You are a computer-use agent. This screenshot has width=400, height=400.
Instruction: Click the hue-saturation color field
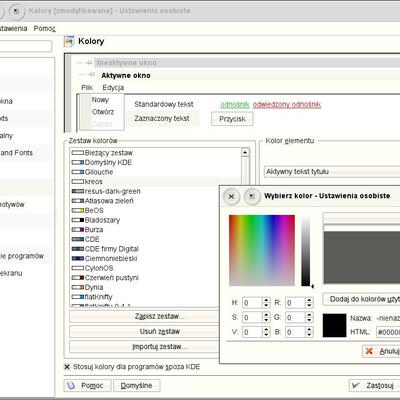pyautogui.click(x=262, y=250)
